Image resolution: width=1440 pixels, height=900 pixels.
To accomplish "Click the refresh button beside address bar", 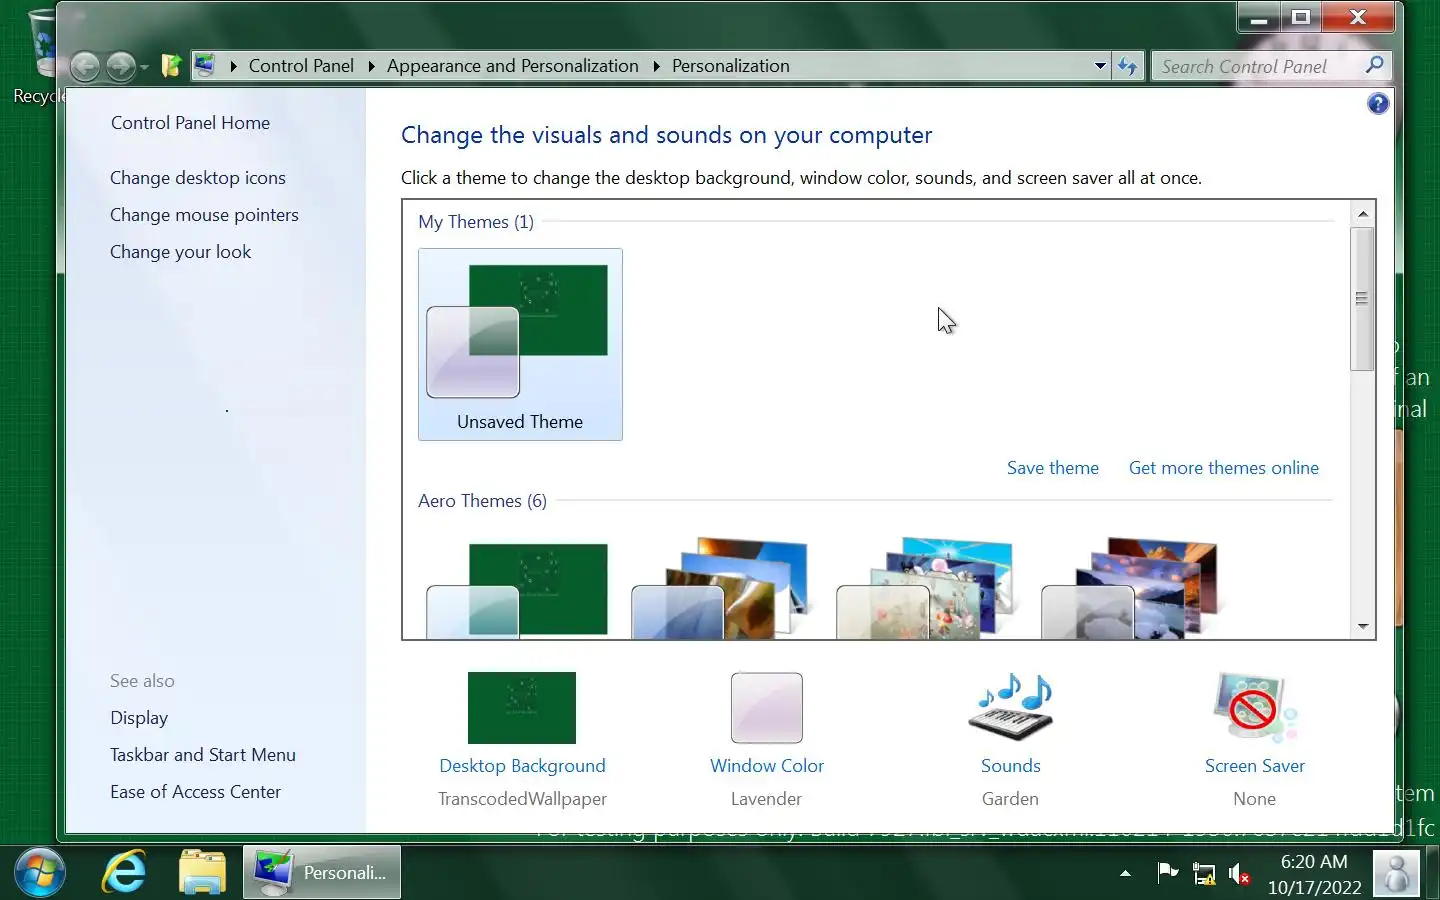I will tap(1128, 66).
